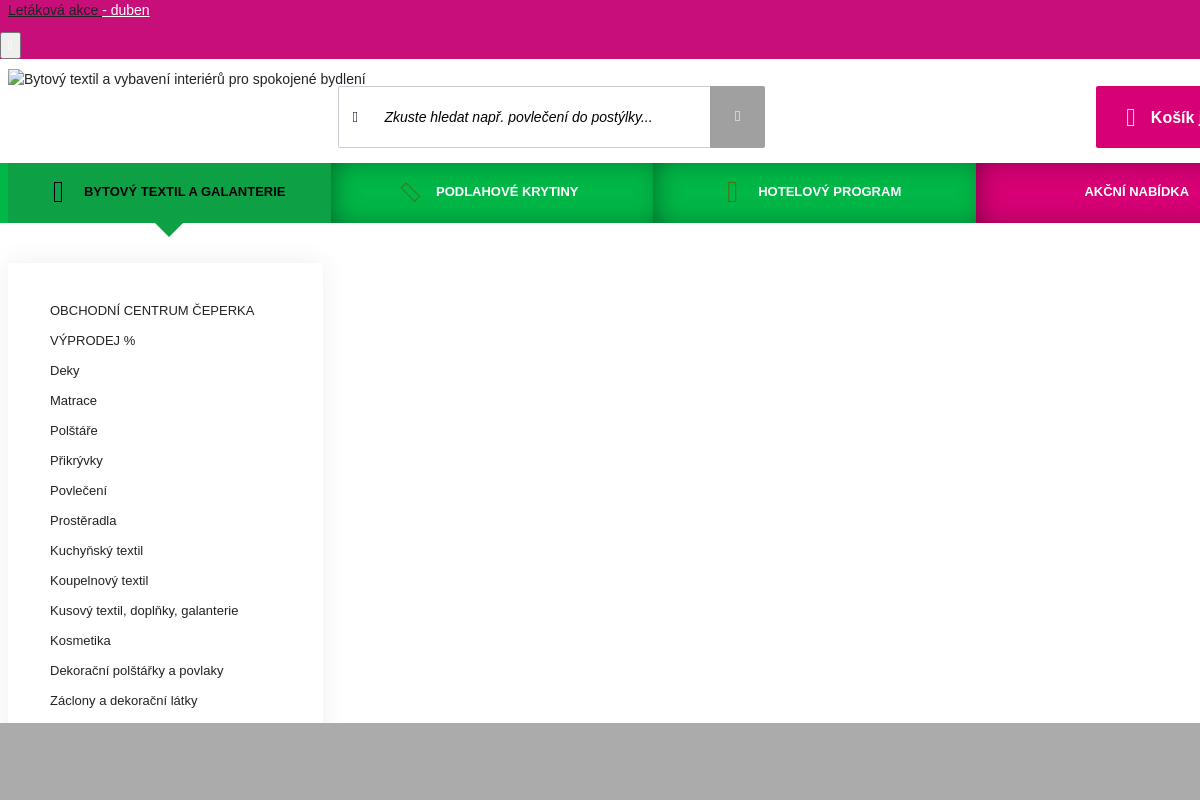The width and height of the screenshot is (1200, 800).
Task: Click the icon beside Hotelový program
Action: 732,192
